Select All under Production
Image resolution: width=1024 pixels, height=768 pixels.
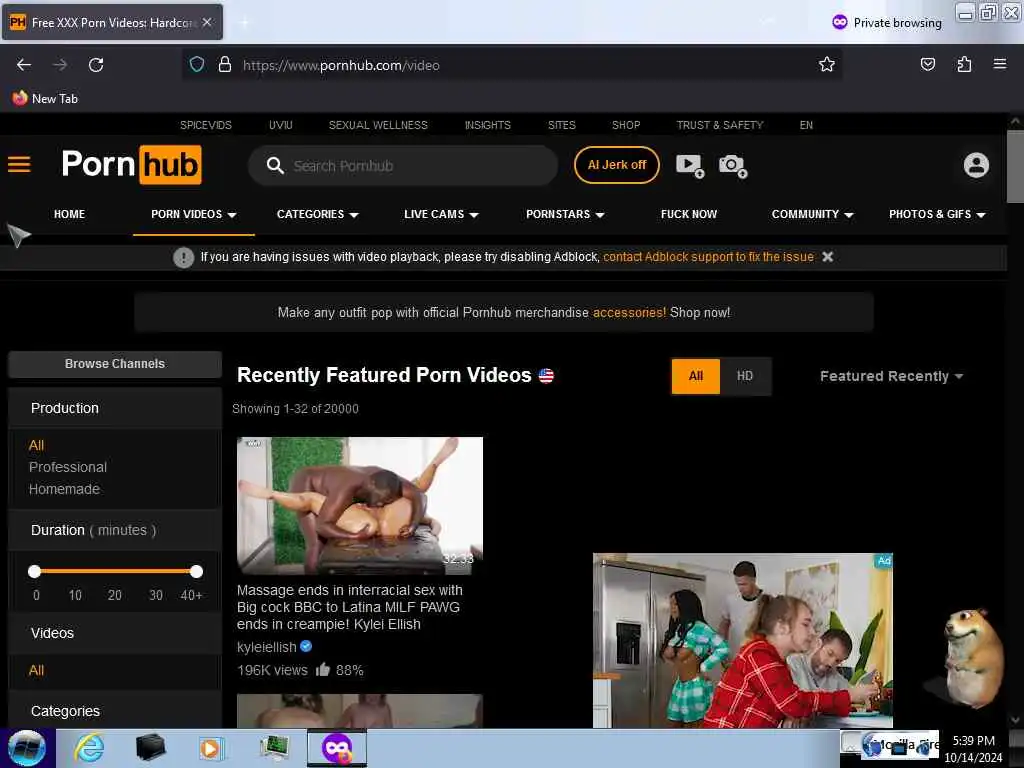click(x=37, y=445)
